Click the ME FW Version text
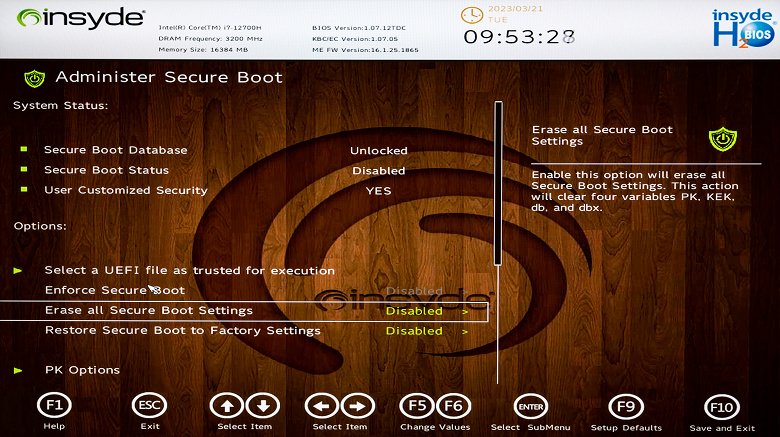Image resolution: width=780 pixels, height=437 pixels. (x=365, y=50)
